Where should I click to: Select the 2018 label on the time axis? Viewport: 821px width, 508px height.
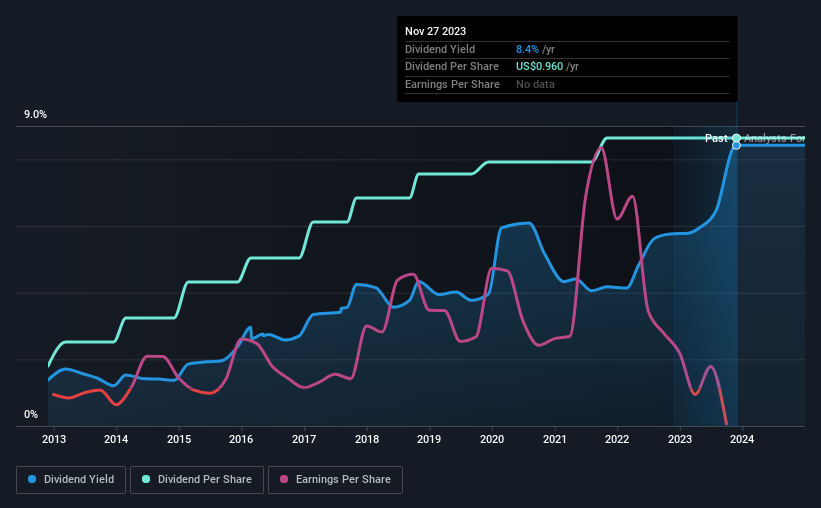tap(367, 439)
